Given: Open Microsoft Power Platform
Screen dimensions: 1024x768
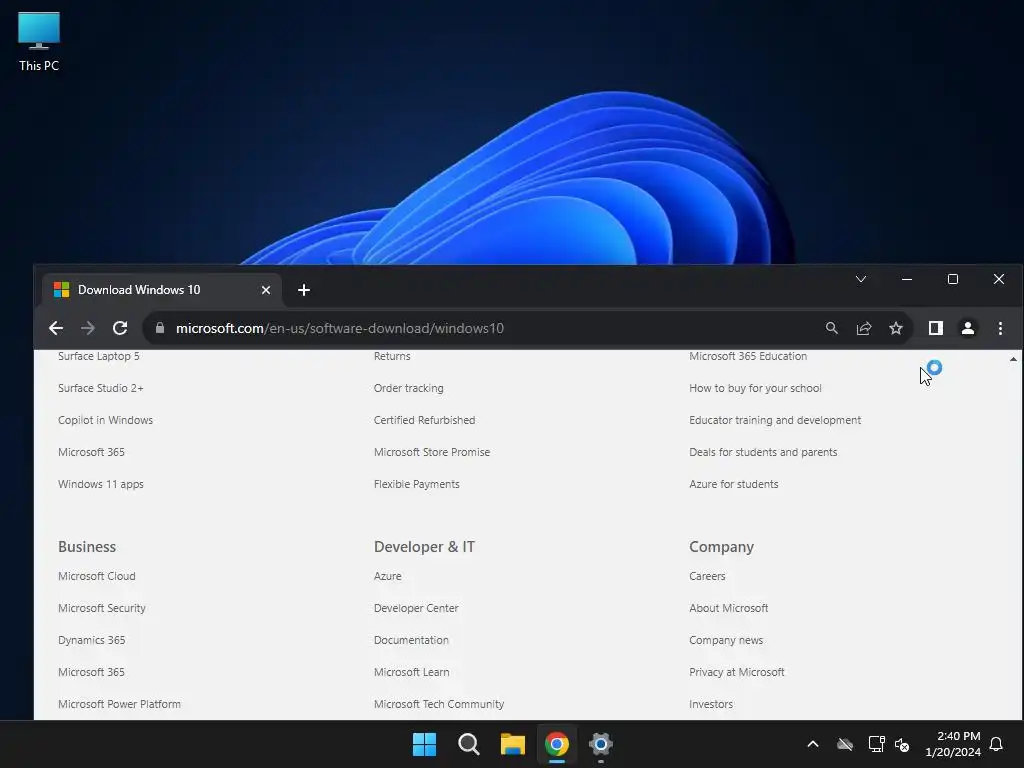Looking at the screenshot, I should (x=120, y=704).
